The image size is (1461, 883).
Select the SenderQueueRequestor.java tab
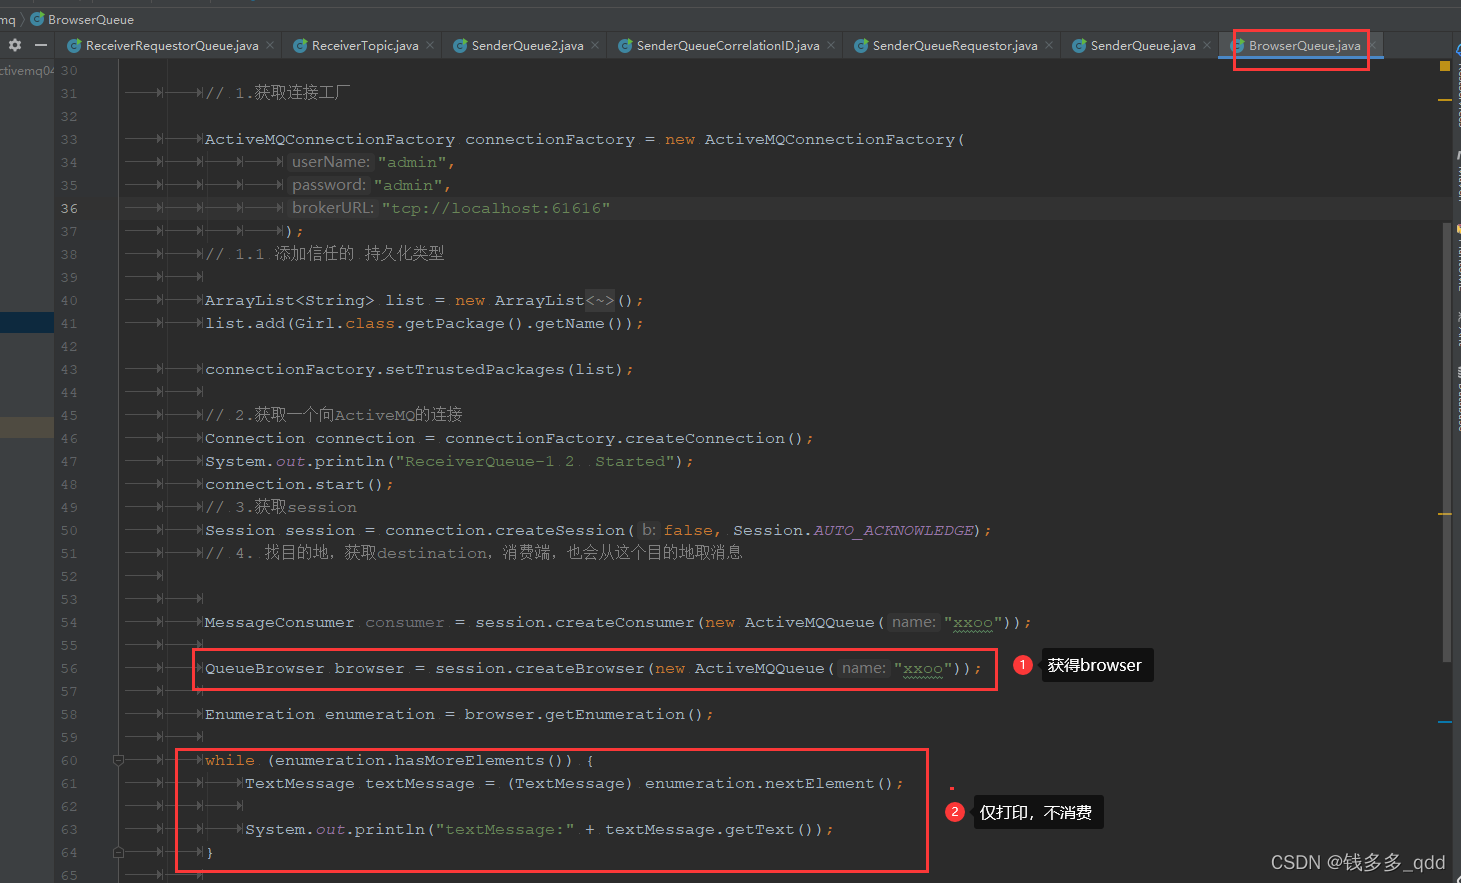(x=955, y=46)
